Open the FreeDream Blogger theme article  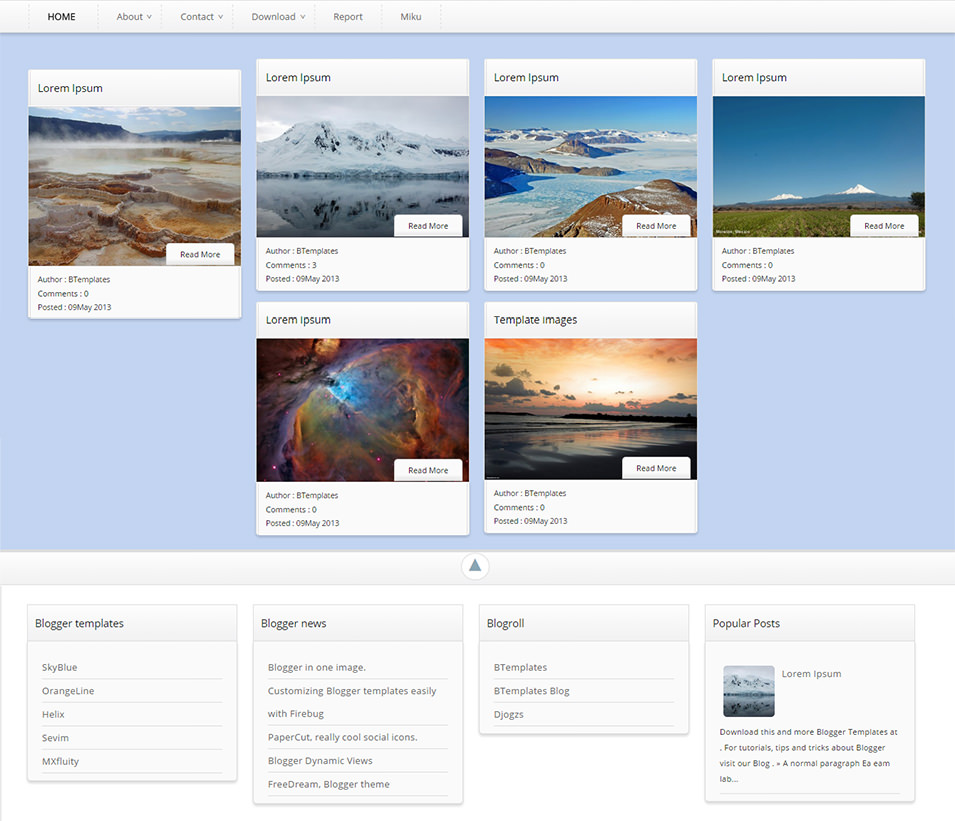click(327, 784)
